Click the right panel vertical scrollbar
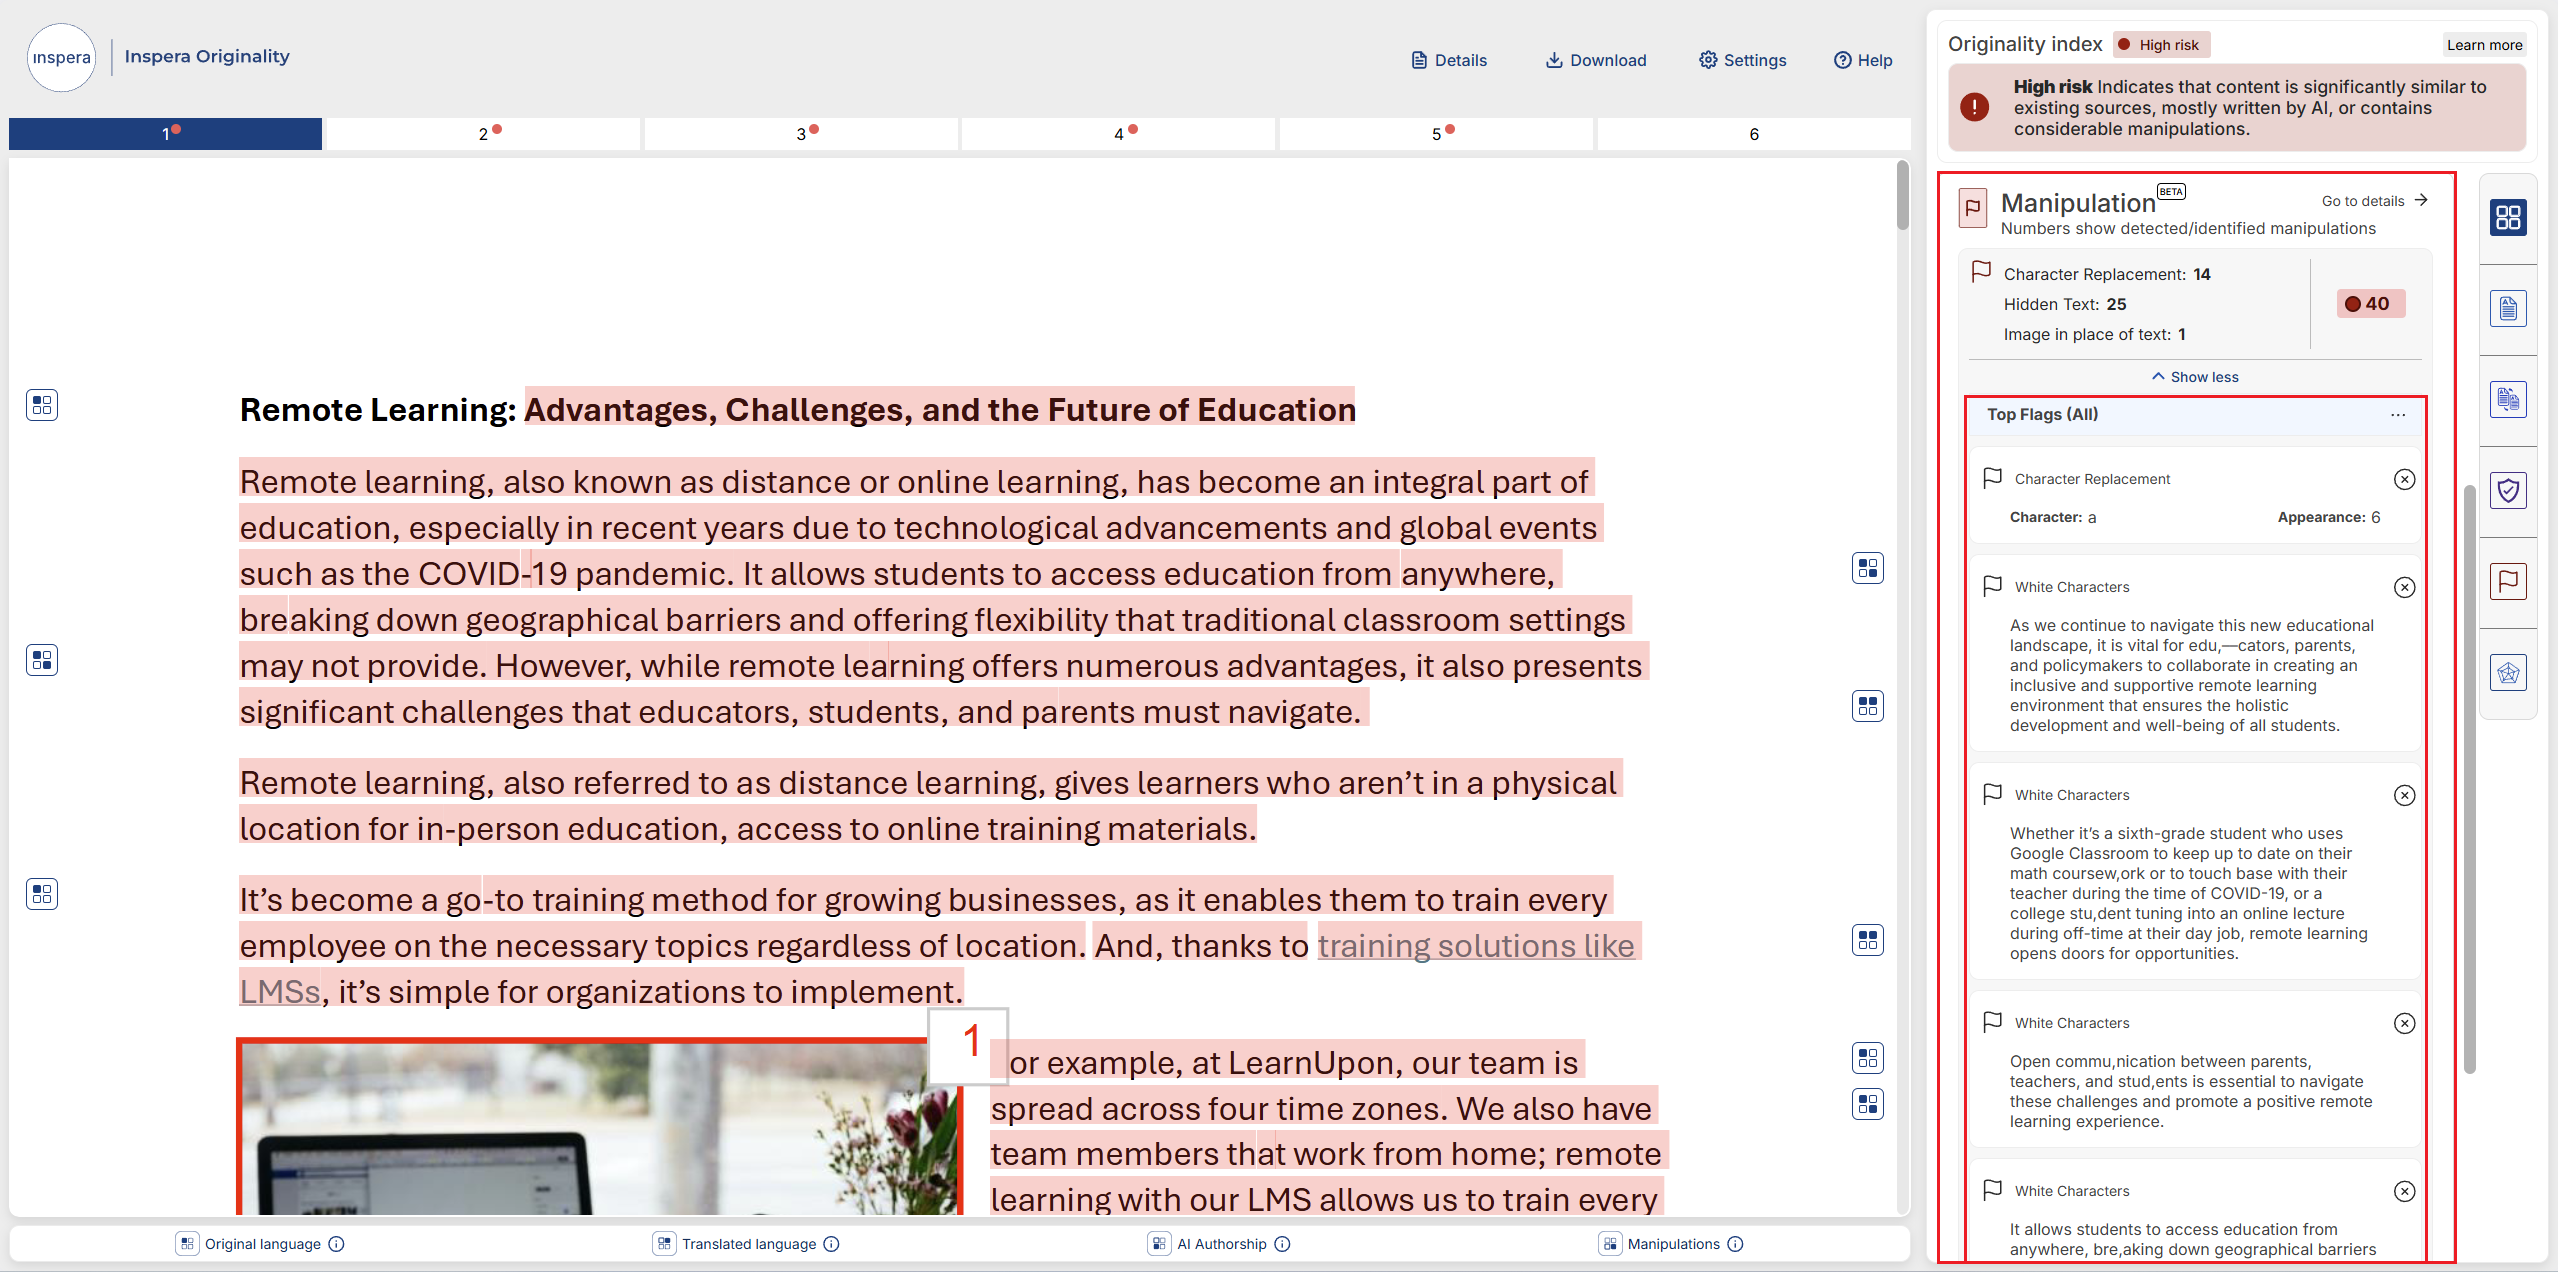This screenshot has height=1272, width=2558. pos(2470,780)
